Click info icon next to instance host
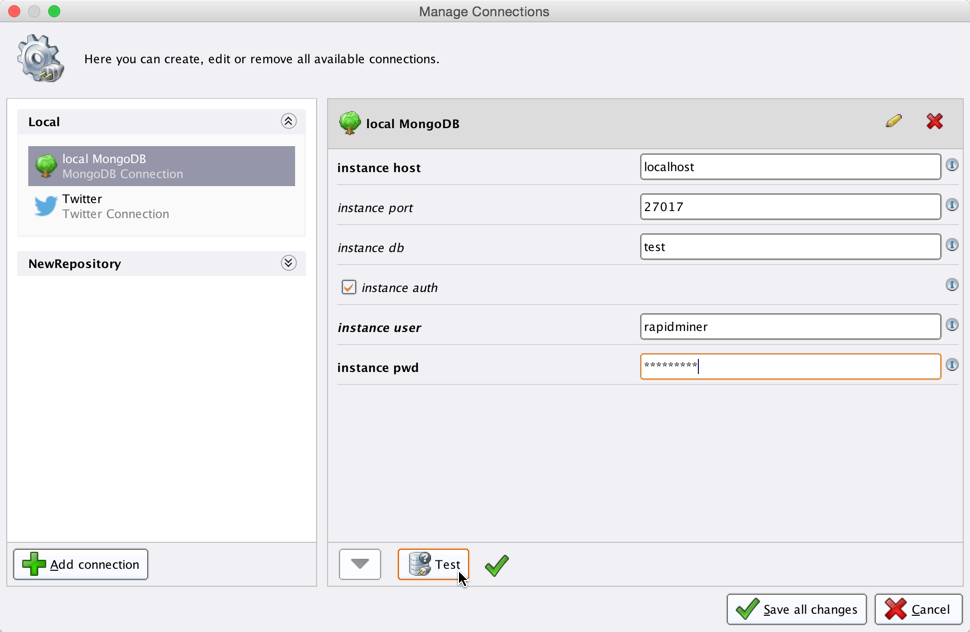Image resolution: width=970 pixels, height=632 pixels. point(952,165)
